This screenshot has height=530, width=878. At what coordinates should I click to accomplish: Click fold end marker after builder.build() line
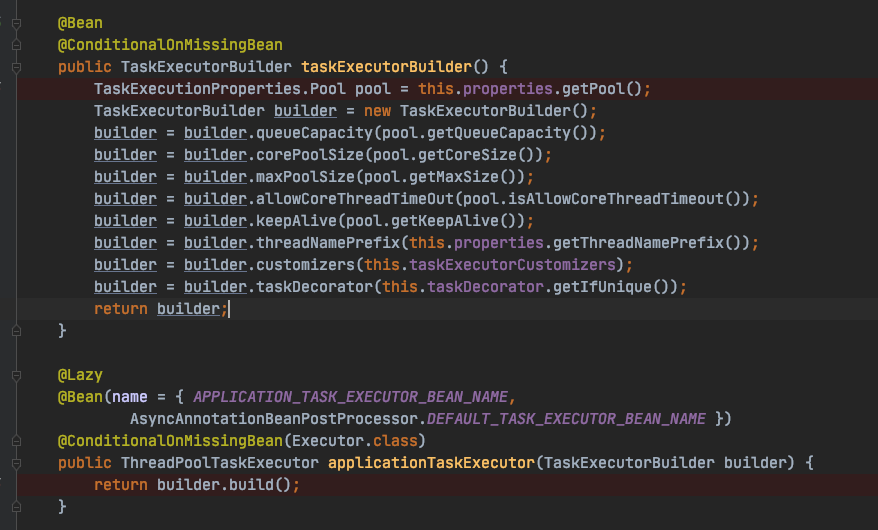click(x=16, y=507)
